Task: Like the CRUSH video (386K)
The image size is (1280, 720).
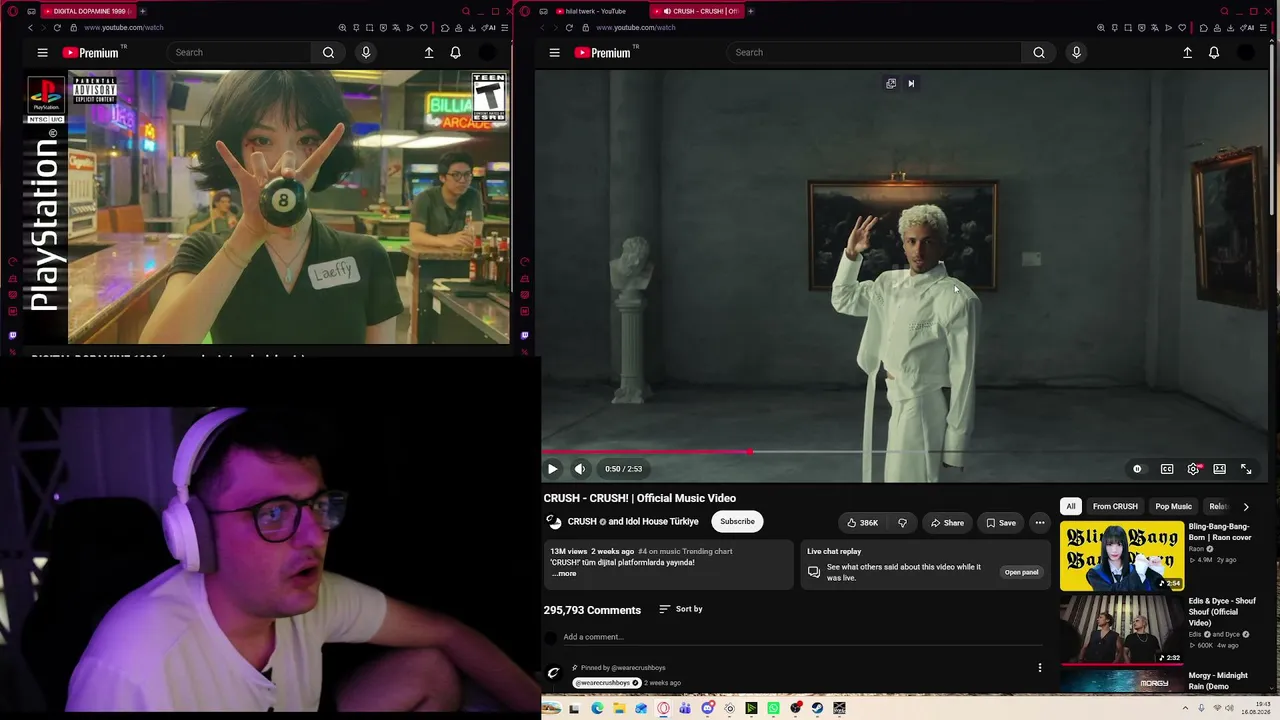Action: (862, 522)
